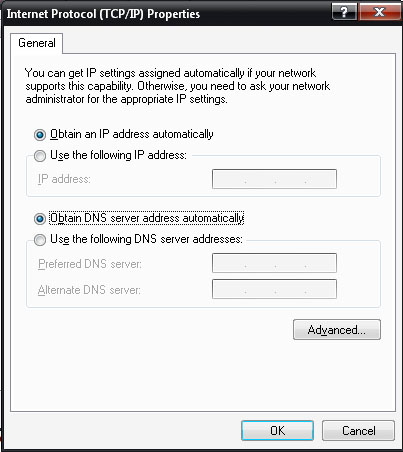The image size is (403, 452).
Task: Click the question mark help icon
Action: click(344, 12)
